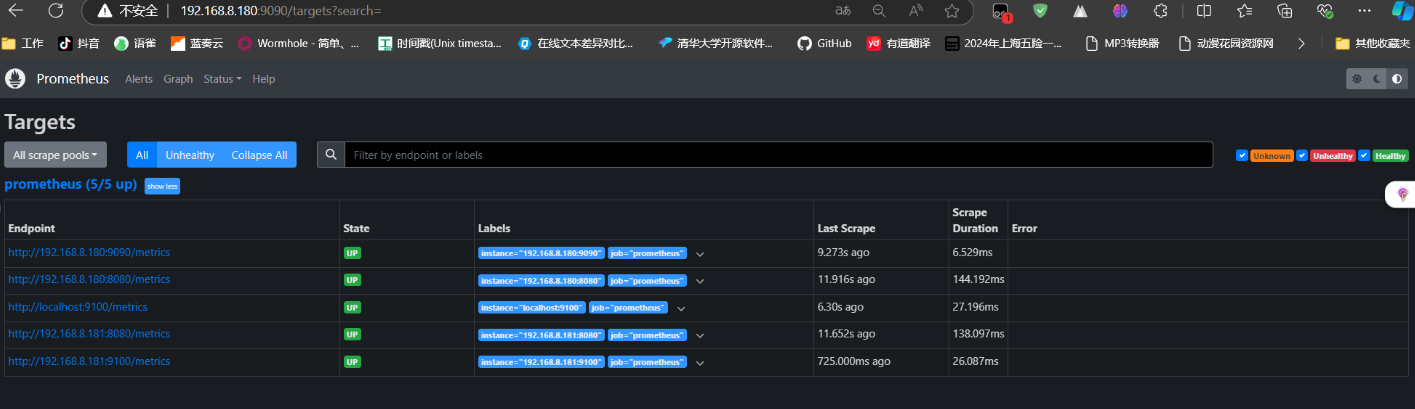The height and width of the screenshot is (409, 1415).
Task: Expand labels for 192.168.8.181:8080 row
Action: (x=700, y=335)
